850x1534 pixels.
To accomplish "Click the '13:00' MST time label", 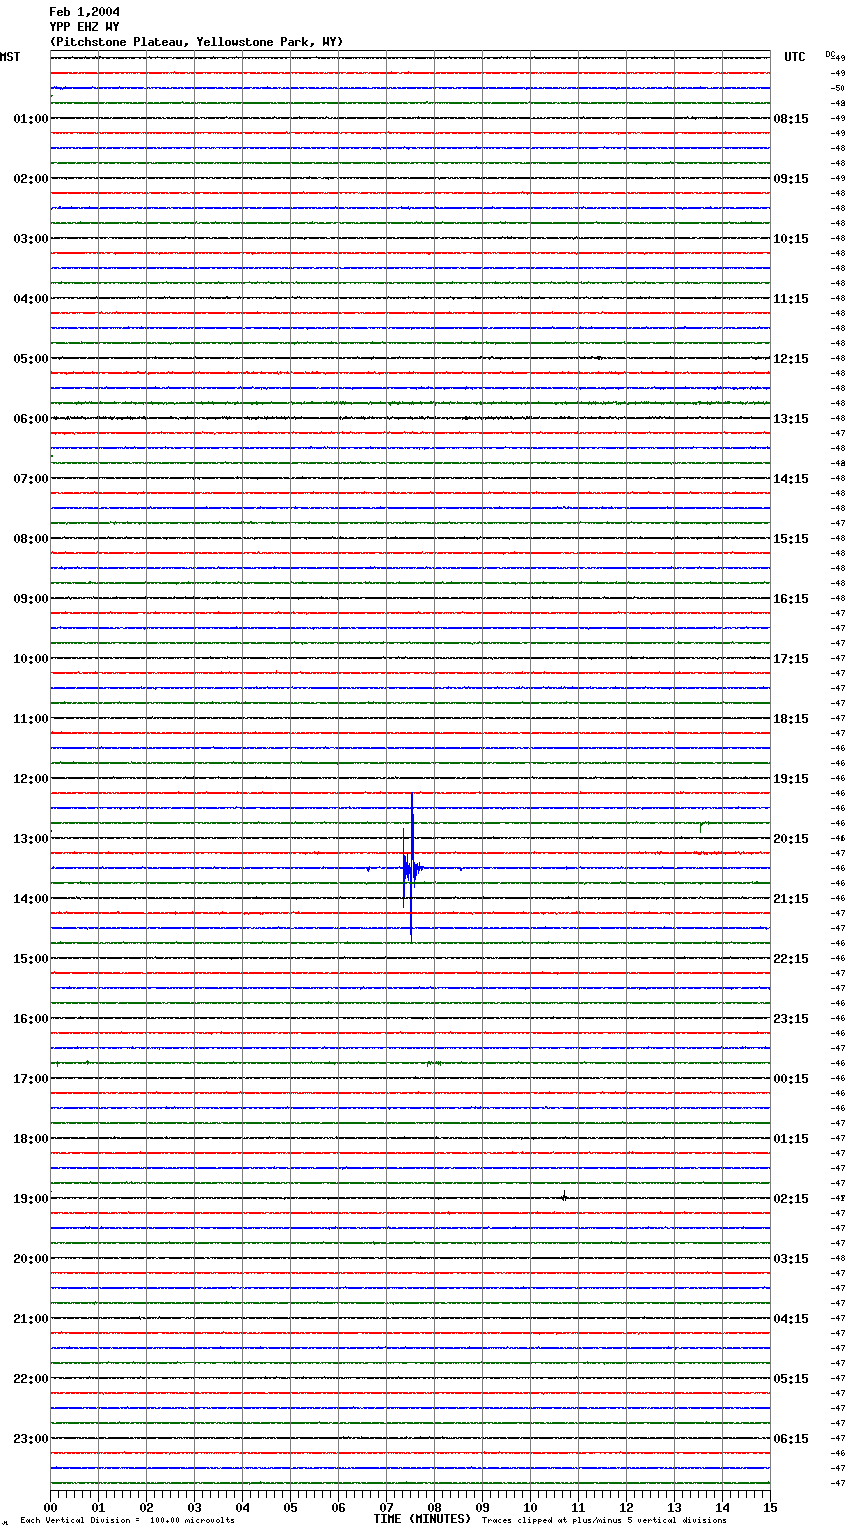I will point(31,839).
